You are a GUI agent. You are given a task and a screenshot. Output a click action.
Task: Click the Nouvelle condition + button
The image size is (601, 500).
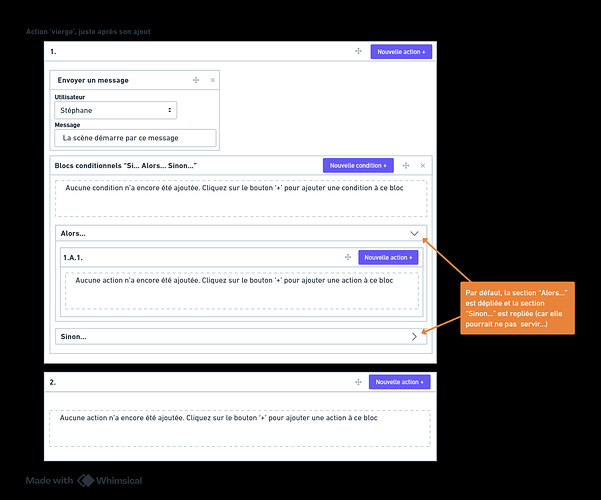point(358,165)
